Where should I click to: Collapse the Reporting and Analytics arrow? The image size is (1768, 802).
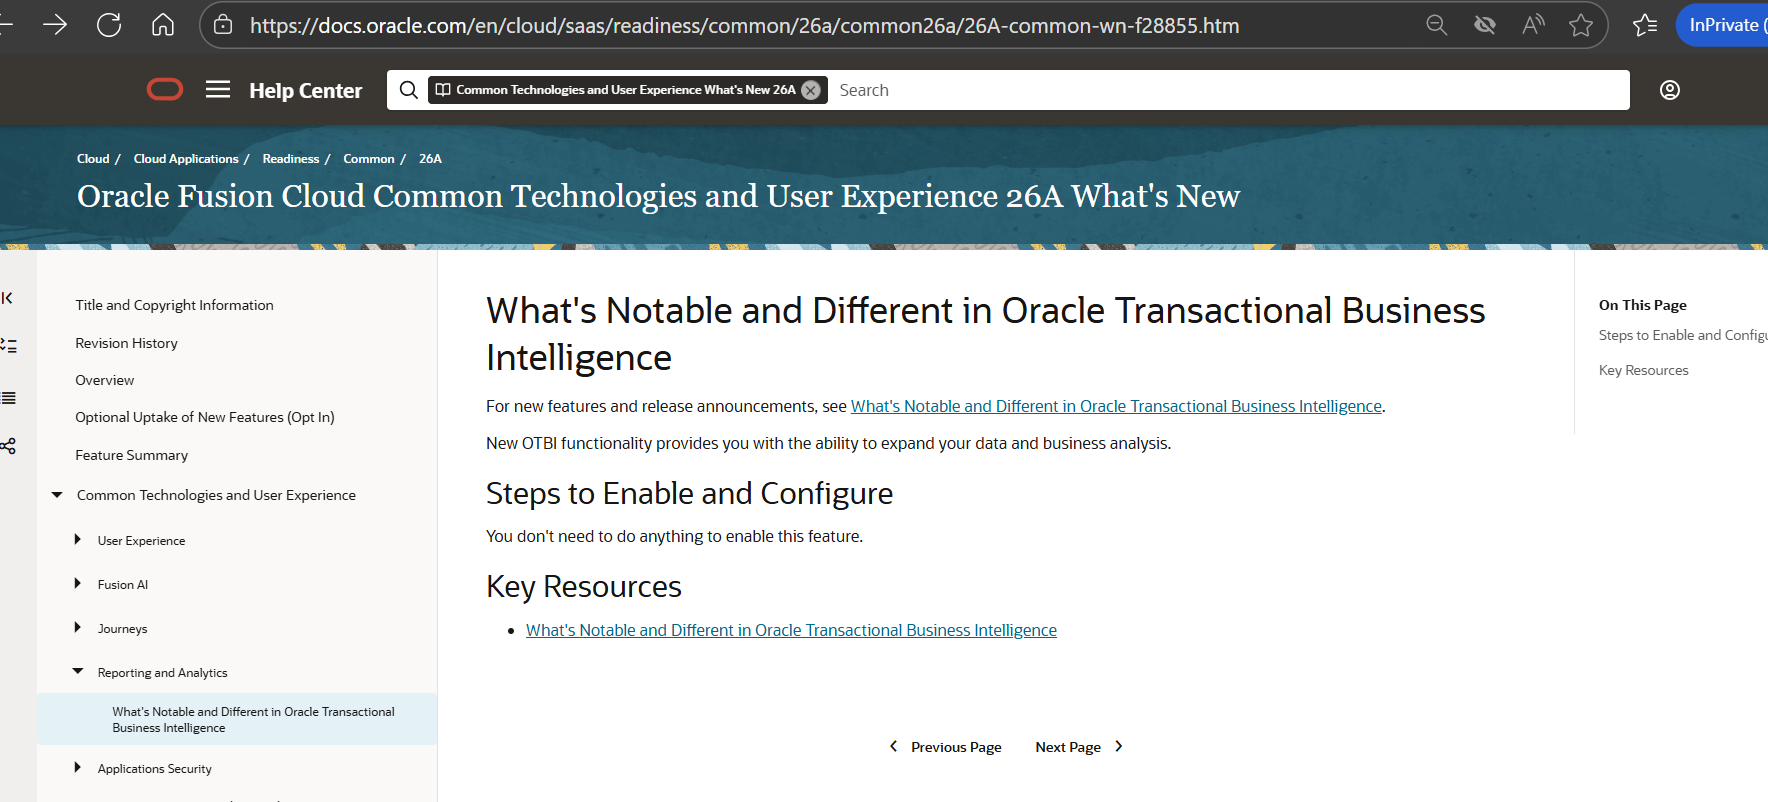[77, 672]
